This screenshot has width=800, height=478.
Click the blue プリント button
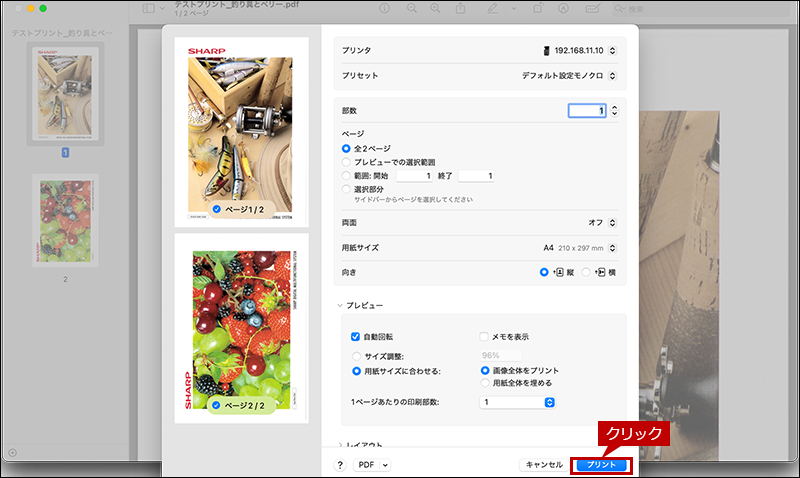[601, 465]
